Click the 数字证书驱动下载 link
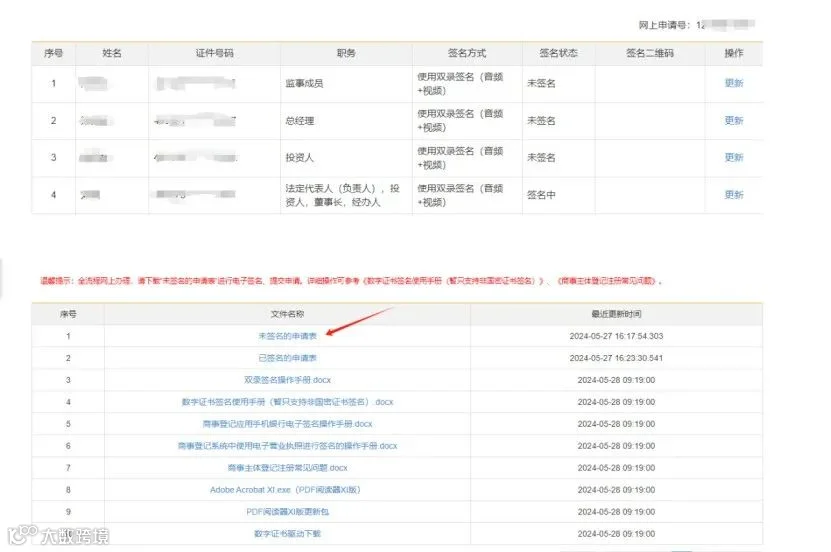This screenshot has width=831, height=552. pos(287,533)
